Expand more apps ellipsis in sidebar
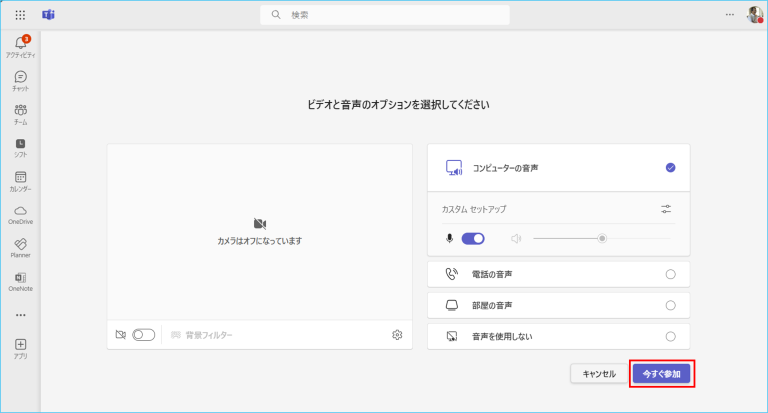This screenshot has width=768, height=413. coord(20,315)
